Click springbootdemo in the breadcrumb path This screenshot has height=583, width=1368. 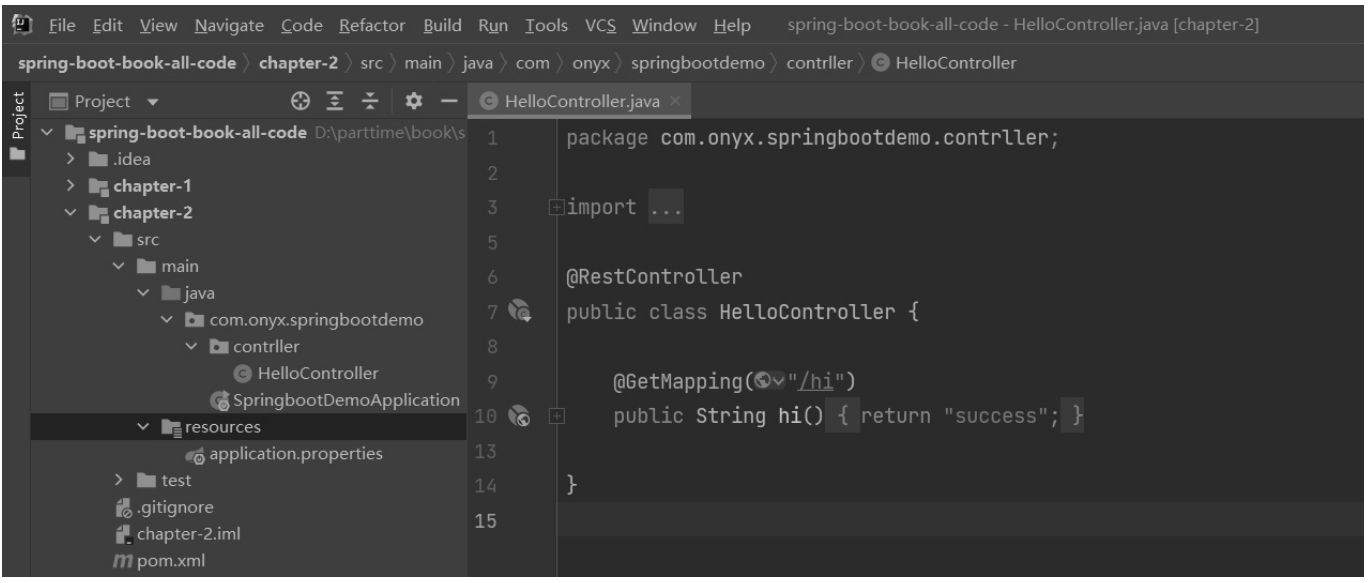(x=697, y=63)
